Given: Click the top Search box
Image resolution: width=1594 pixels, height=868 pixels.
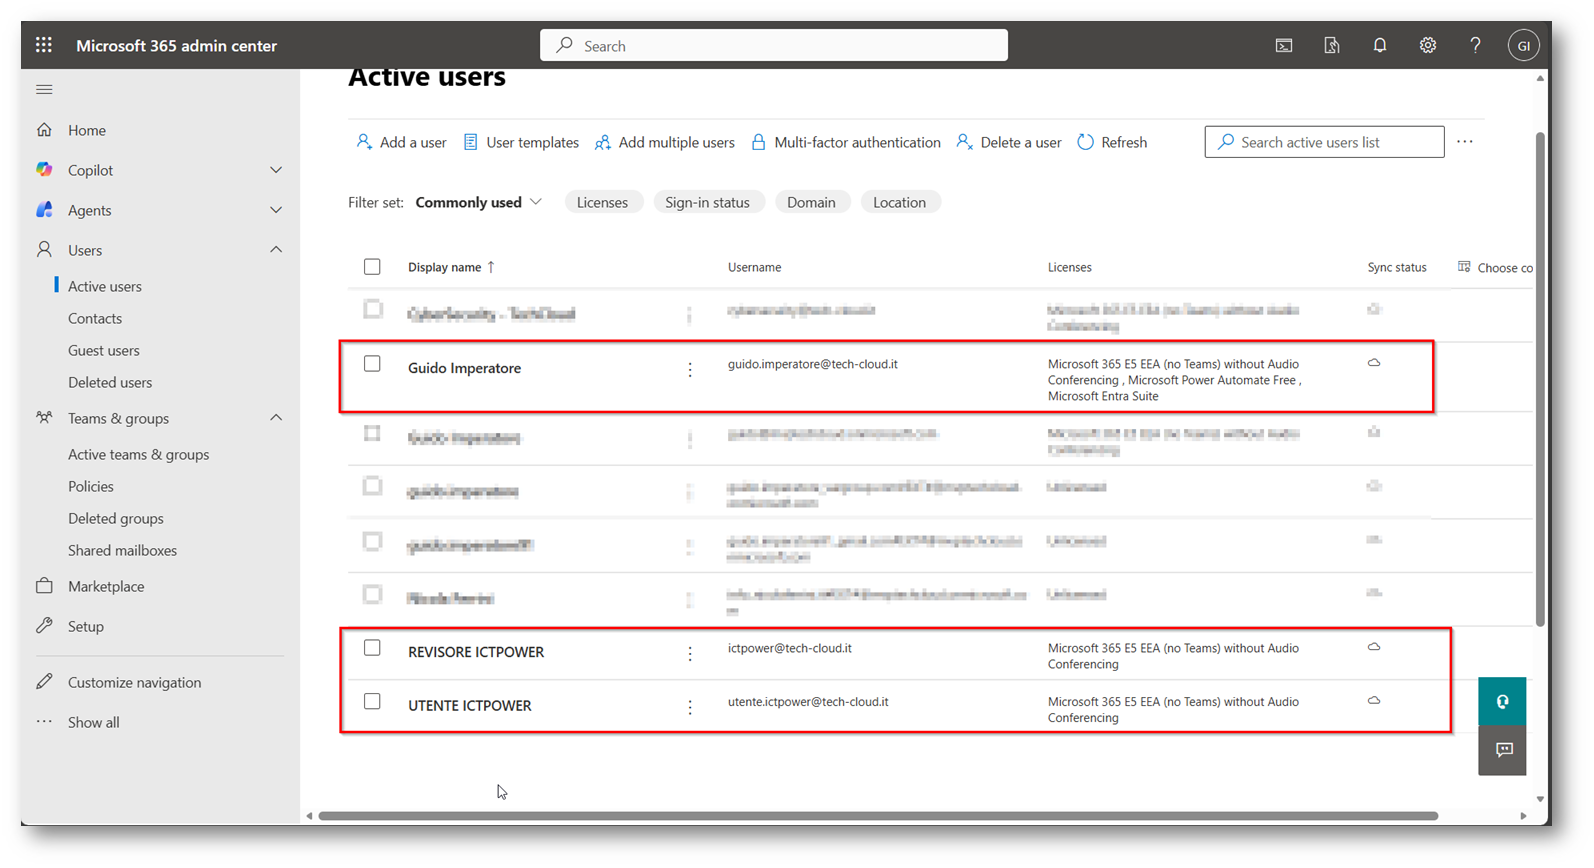Looking at the screenshot, I should [774, 45].
